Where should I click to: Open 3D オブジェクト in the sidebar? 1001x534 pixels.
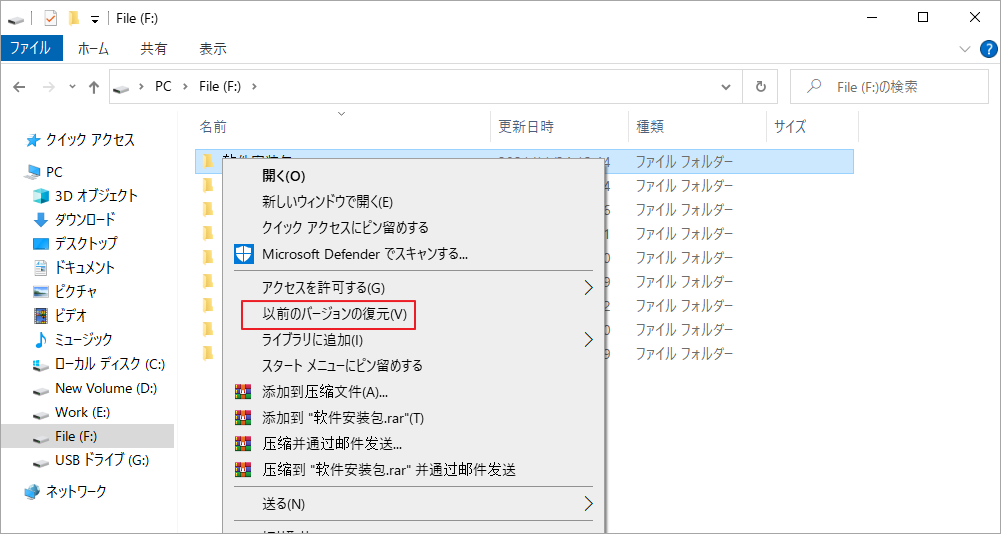[86, 195]
